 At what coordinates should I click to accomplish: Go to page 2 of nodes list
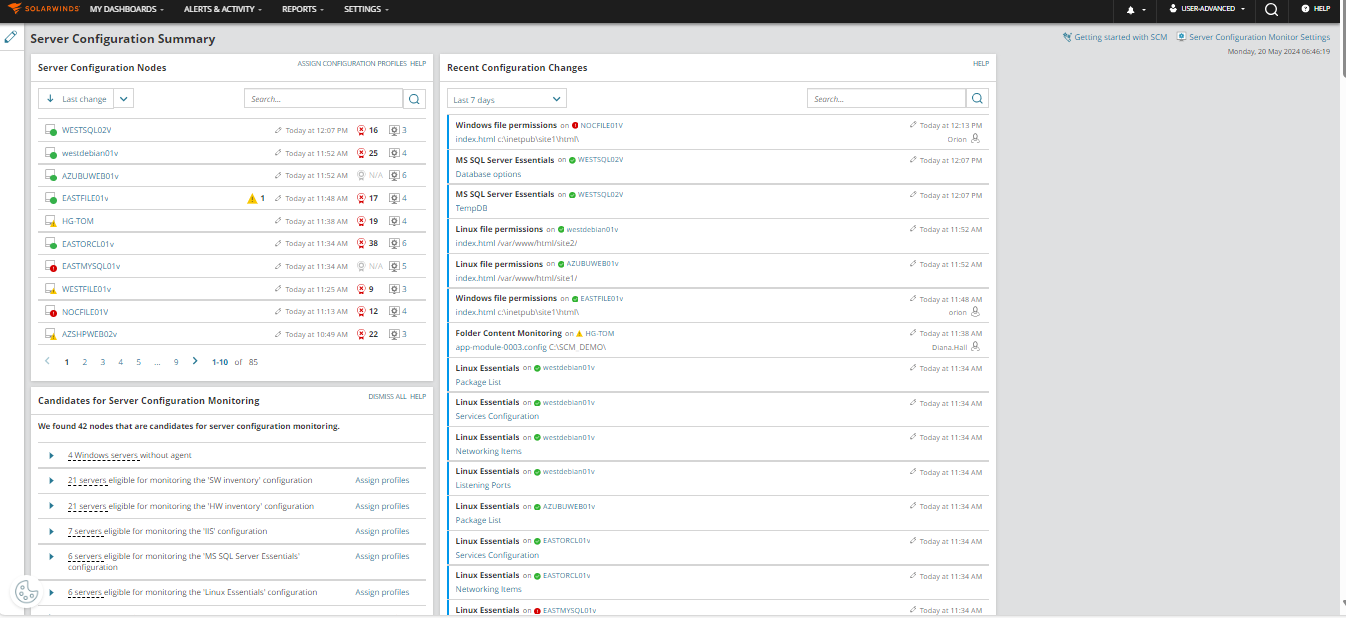[x=85, y=362]
